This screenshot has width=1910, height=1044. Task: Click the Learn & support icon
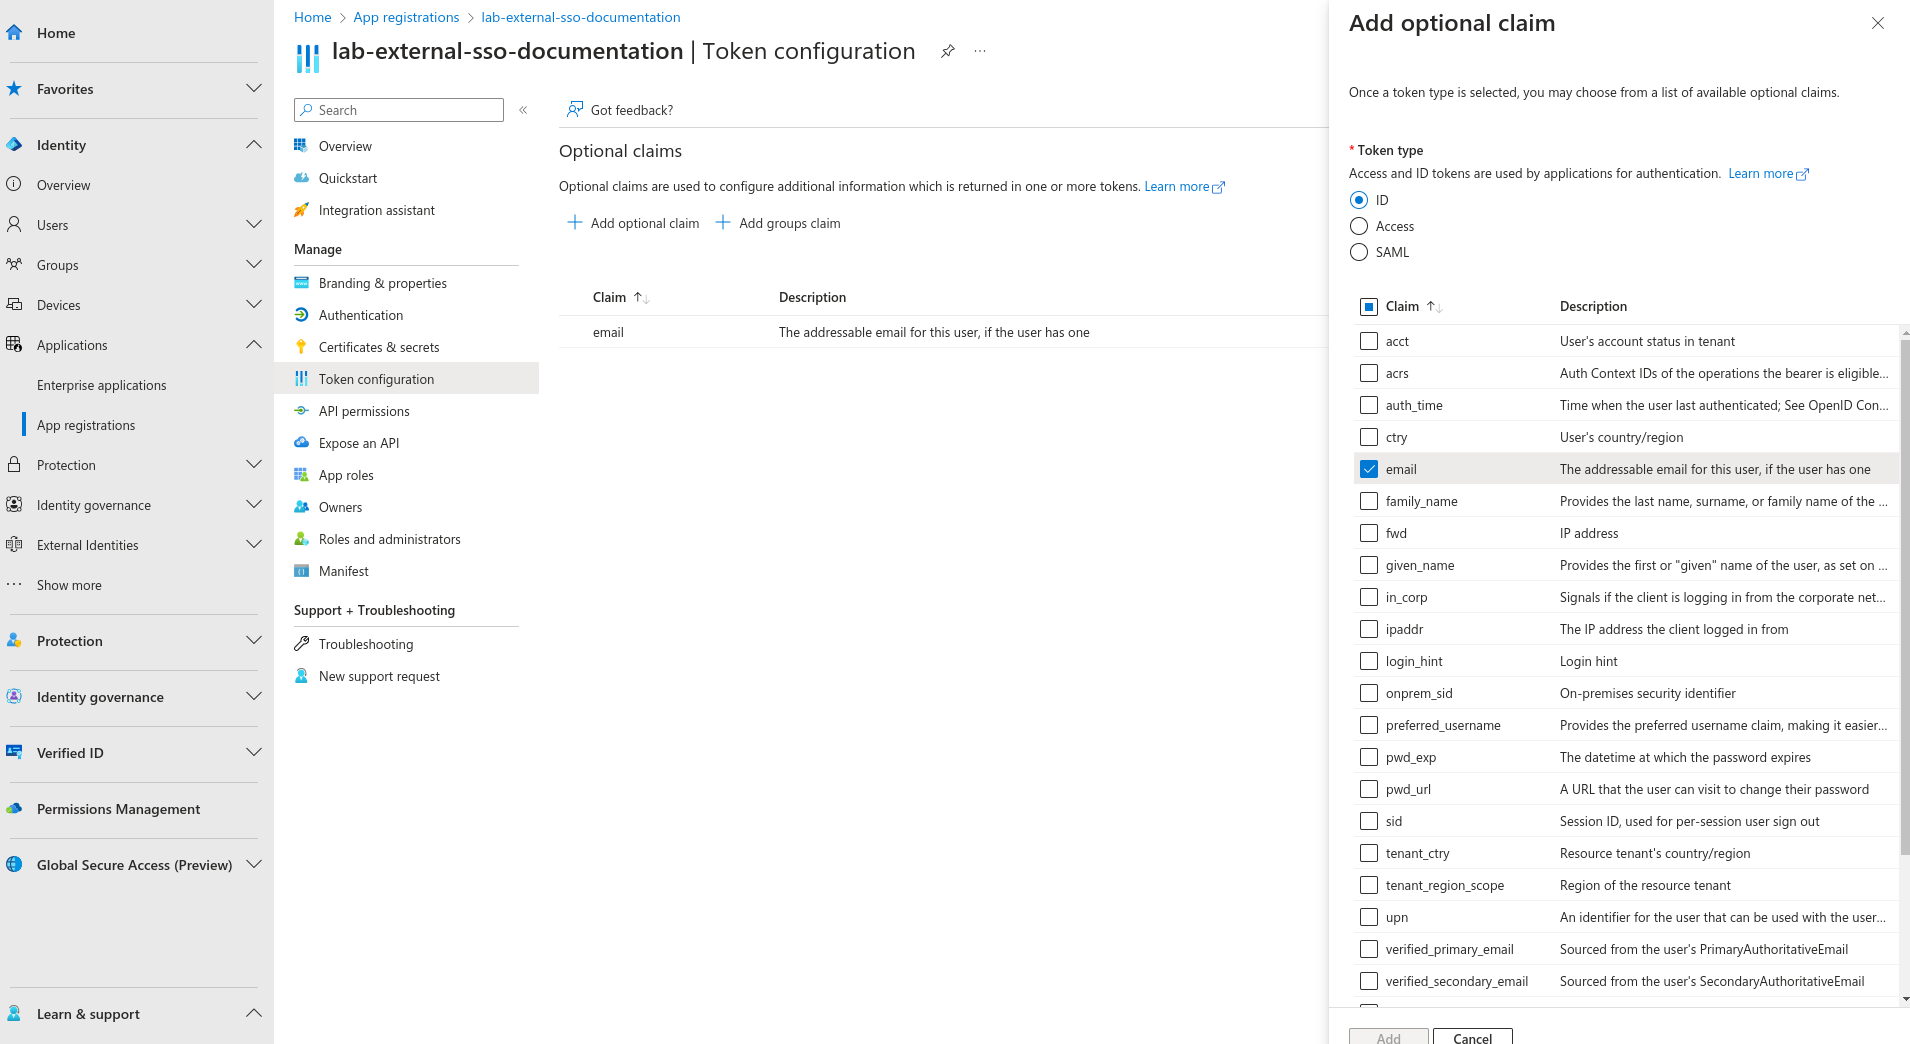pyautogui.click(x=14, y=1014)
